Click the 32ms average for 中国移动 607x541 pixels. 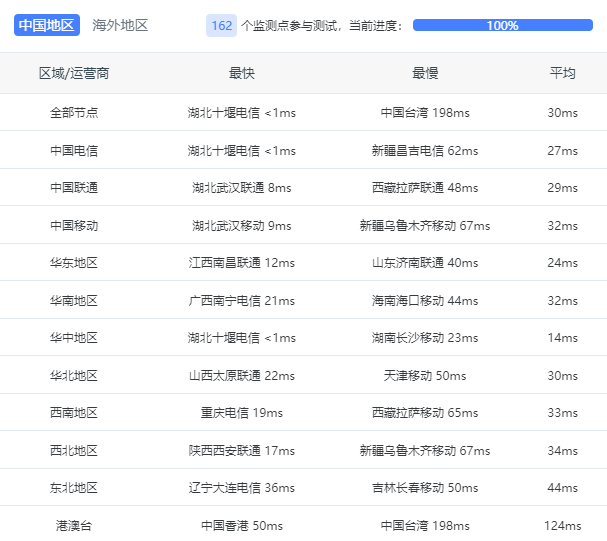[x=562, y=226]
